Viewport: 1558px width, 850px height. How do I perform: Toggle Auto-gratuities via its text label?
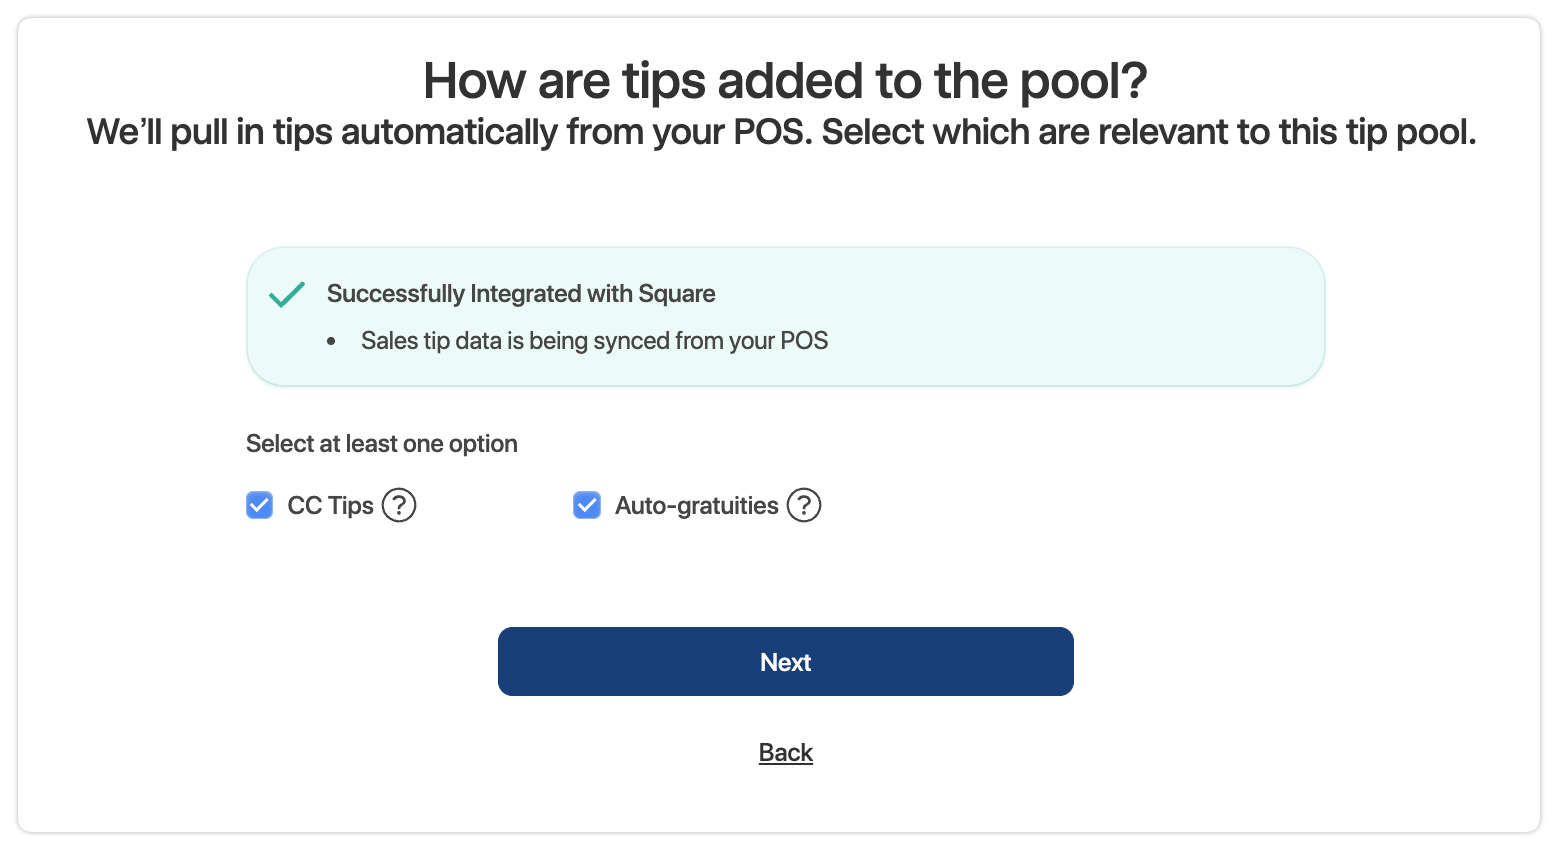tap(696, 506)
